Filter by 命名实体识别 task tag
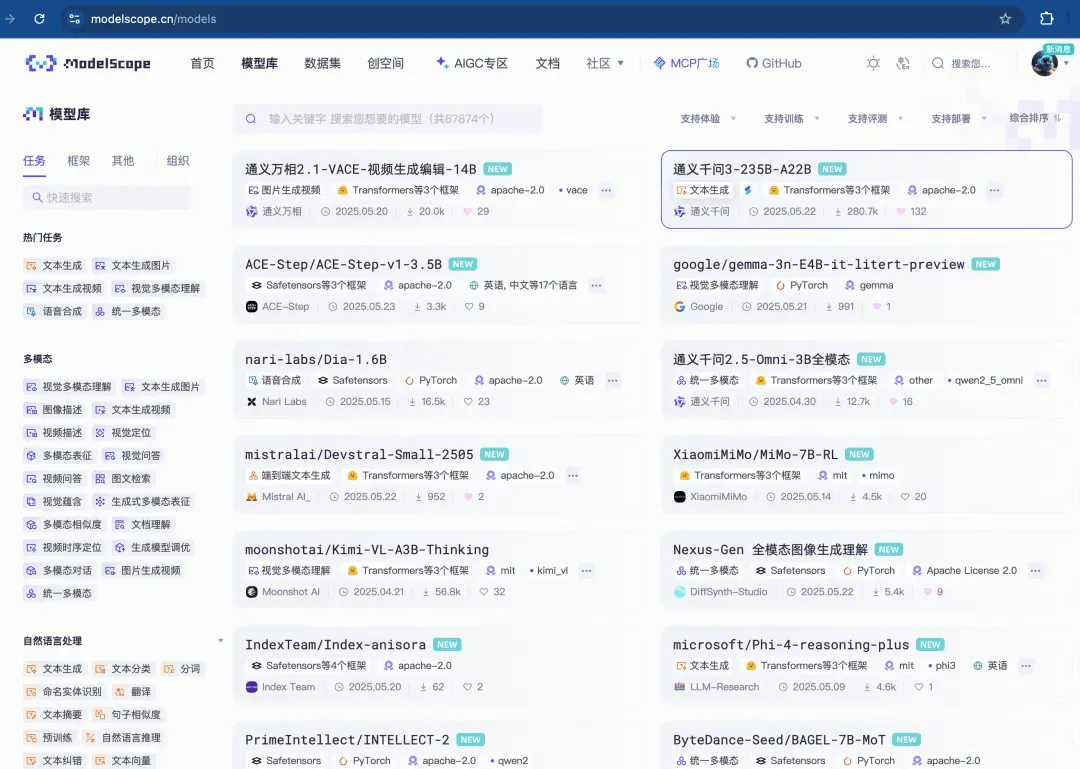1080x769 pixels. 63,691
